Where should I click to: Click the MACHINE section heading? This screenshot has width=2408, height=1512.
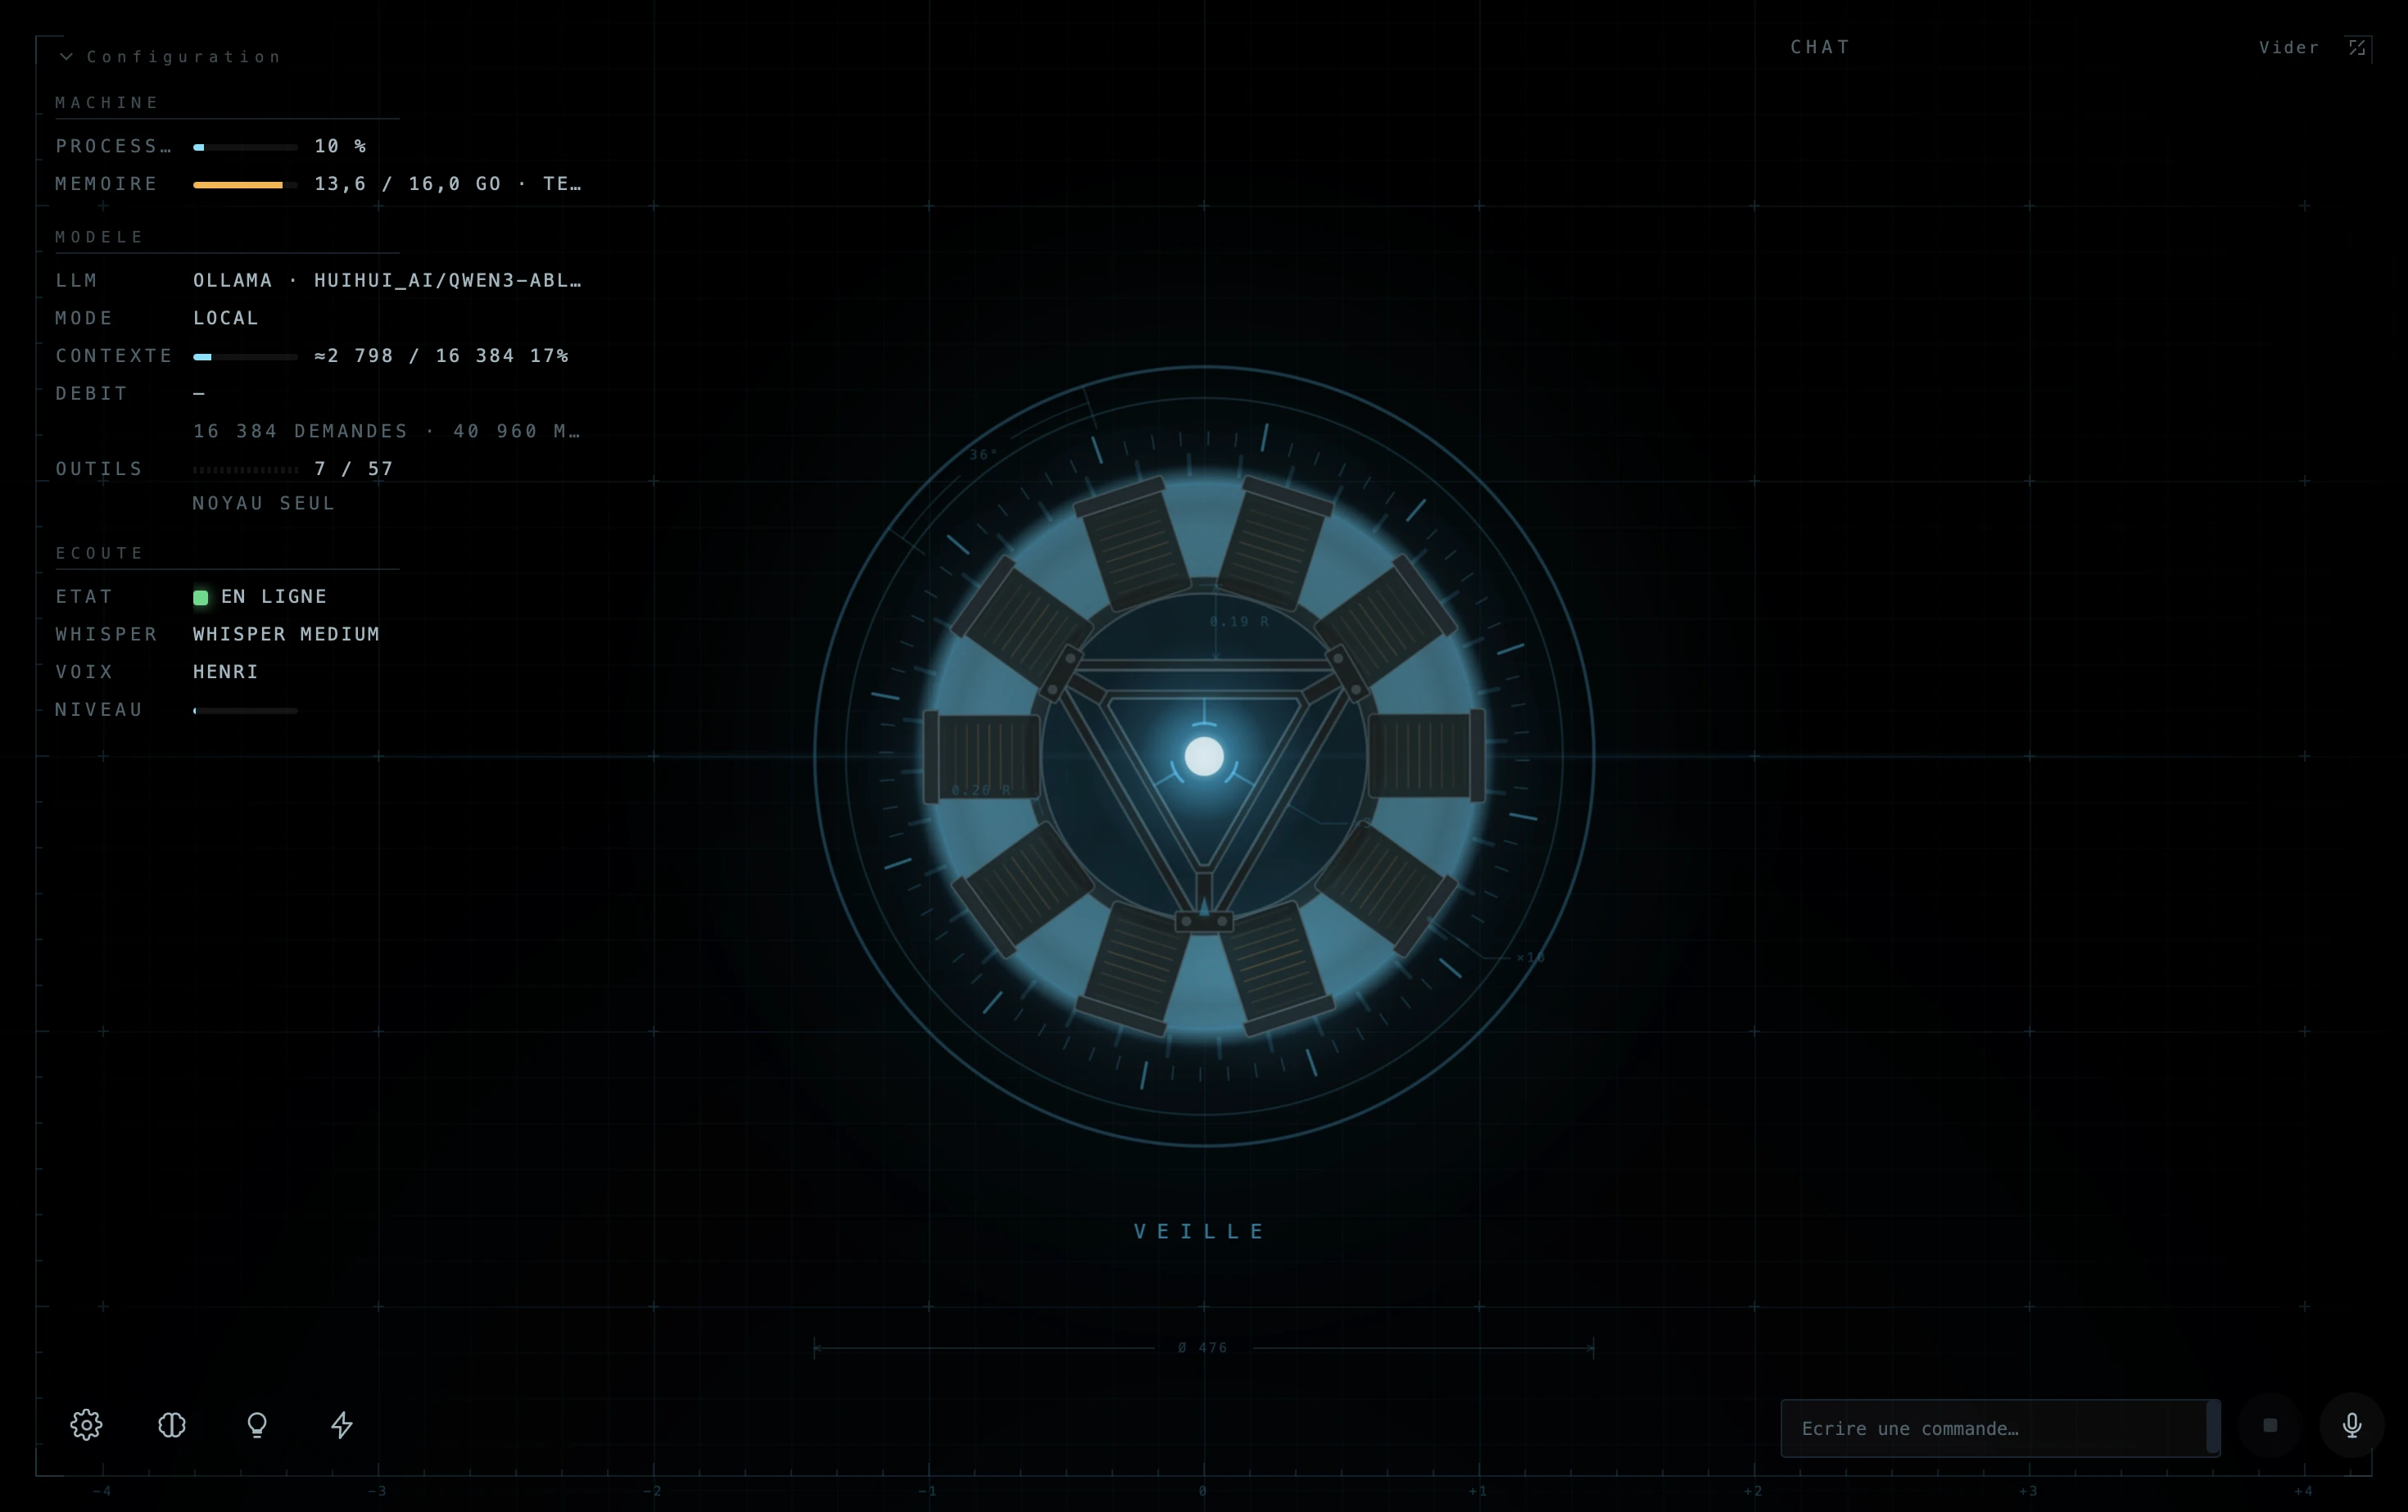pyautogui.click(x=107, y=103)
